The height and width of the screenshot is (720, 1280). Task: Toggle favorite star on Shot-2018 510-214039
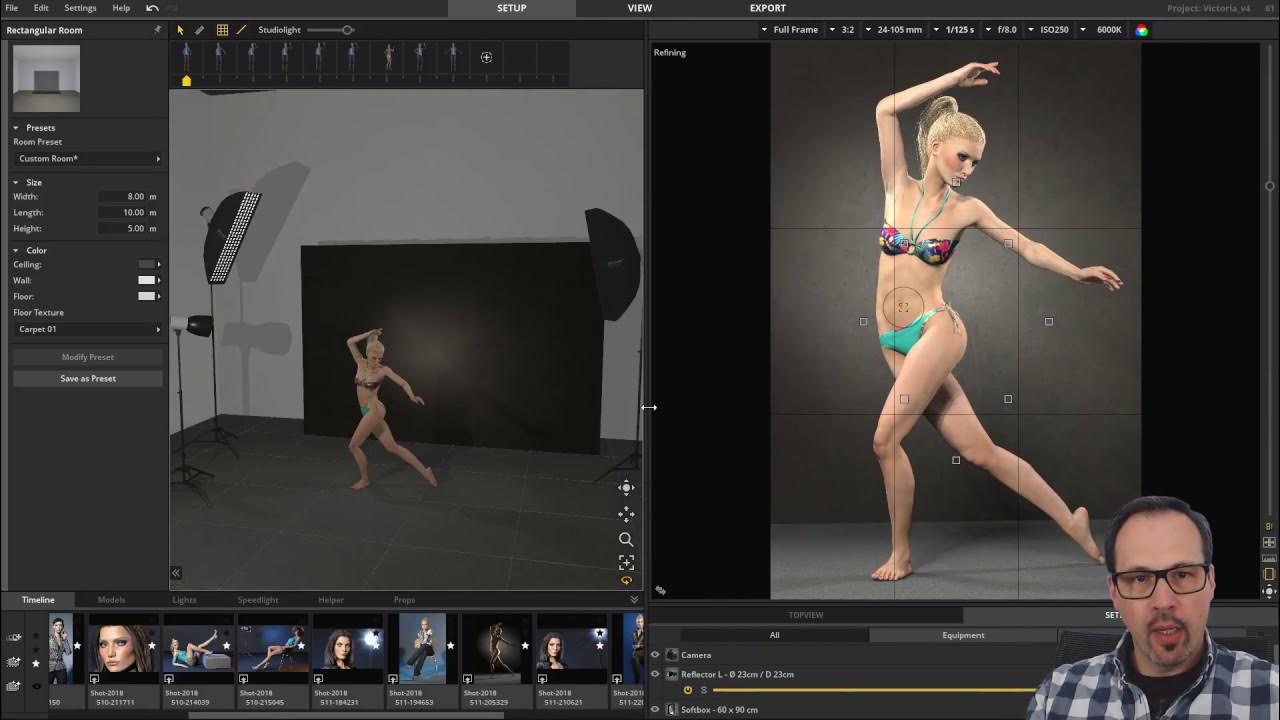click(x=227, y=646)
